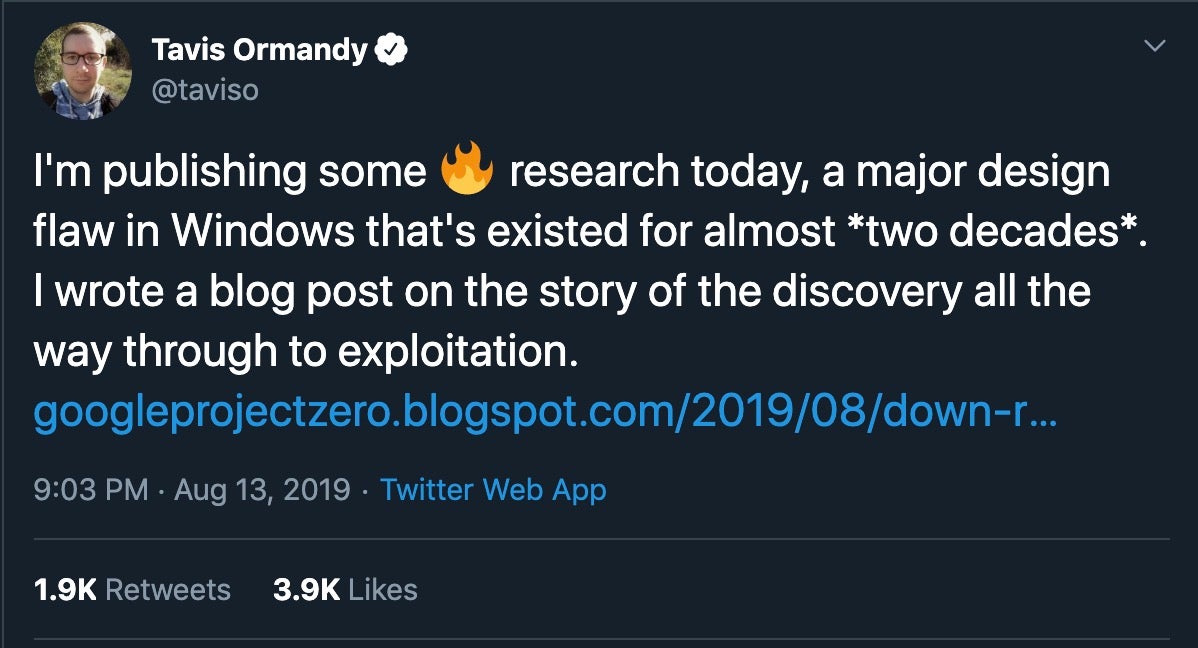Open Tavis Ormandy's profile picture
The height and width of the screenshot is (648, 1198).
click(82, 71)
